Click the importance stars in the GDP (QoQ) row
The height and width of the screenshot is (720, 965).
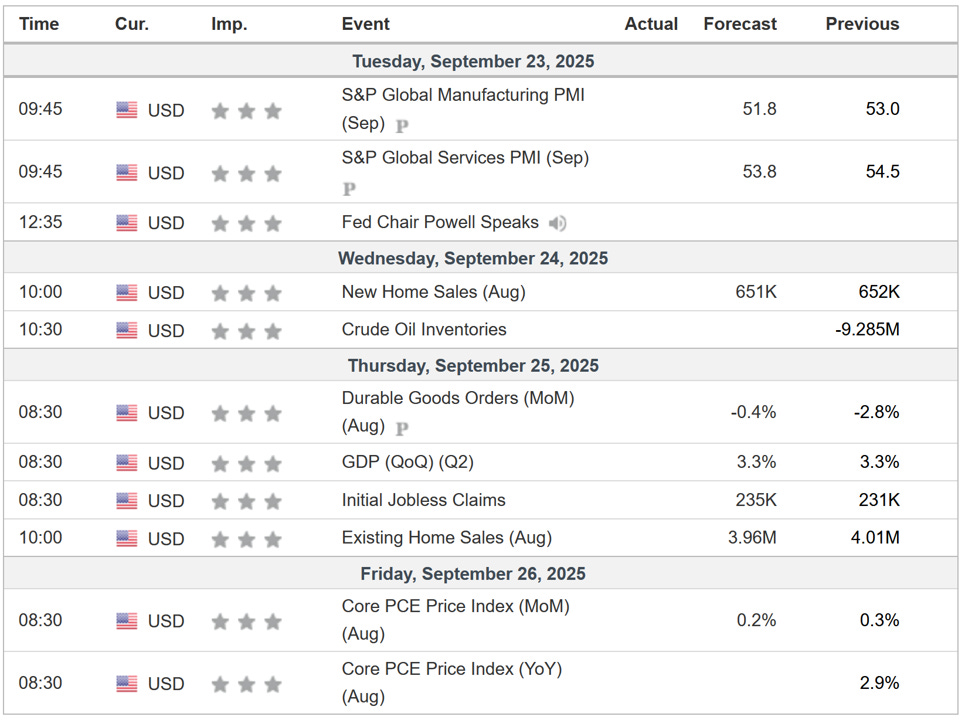(x=246, y=463)
